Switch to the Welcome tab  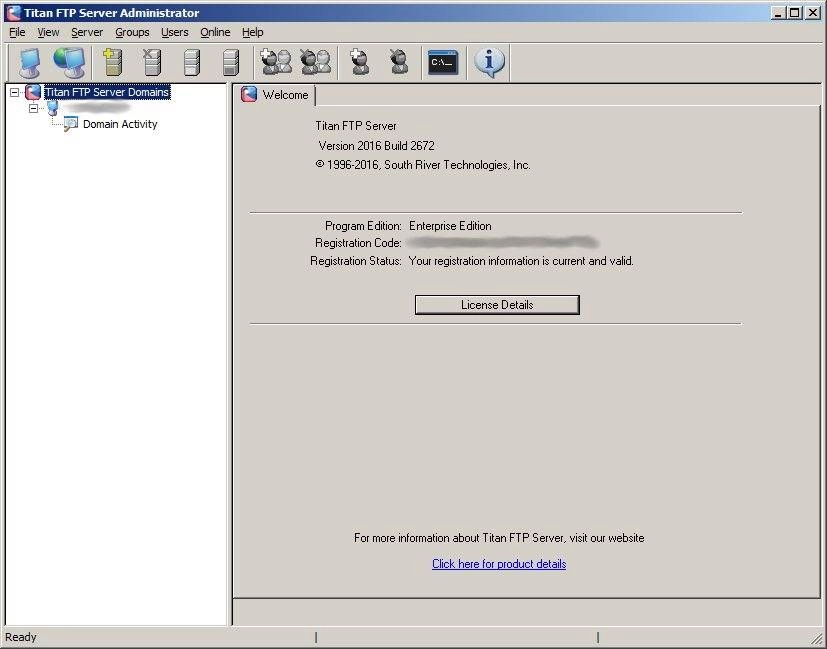point(275,95)
